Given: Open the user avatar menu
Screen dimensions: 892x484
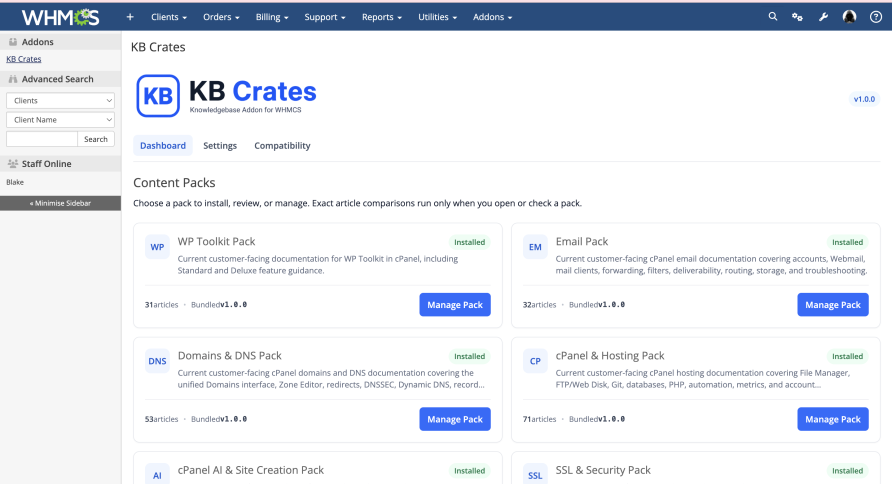Looking at the screenshot, I should tap(849, 17).
